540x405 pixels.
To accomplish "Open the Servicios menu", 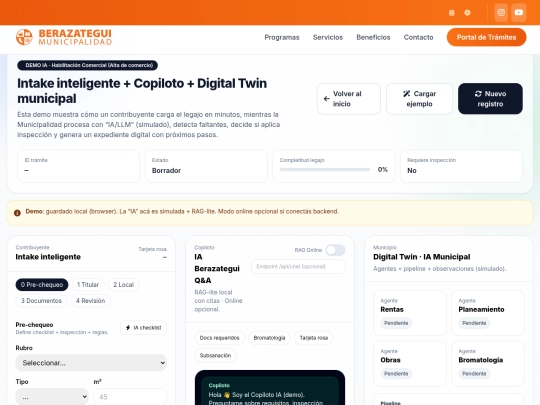I will point(328,37).
